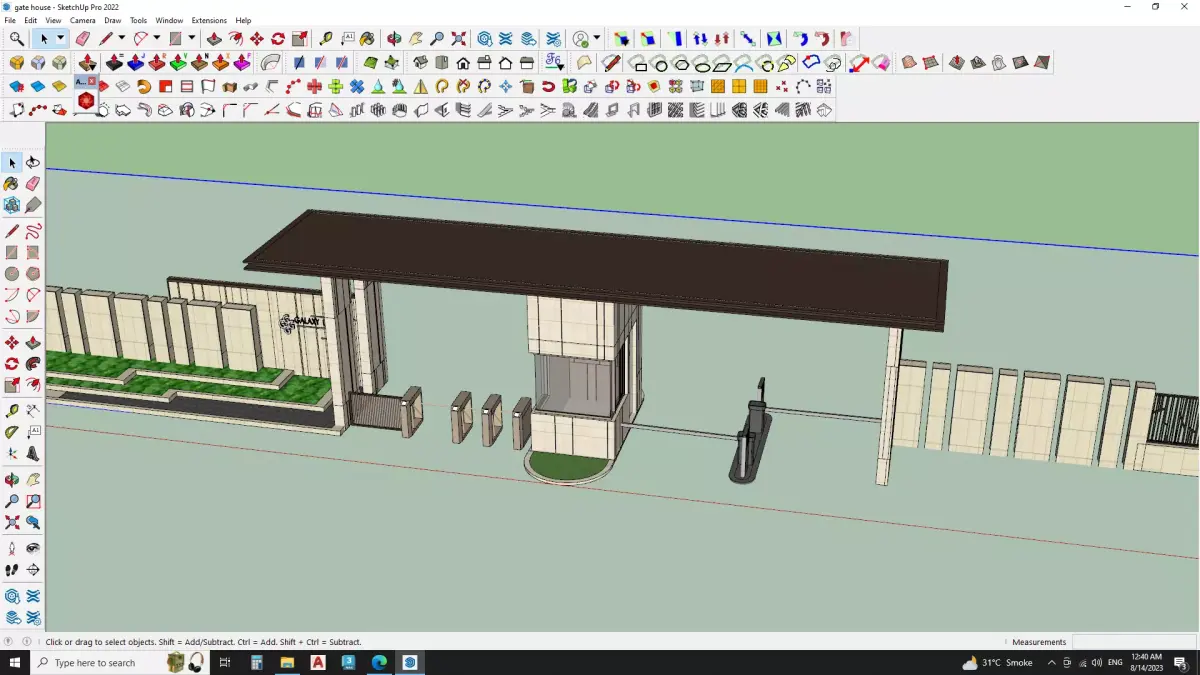Select the Walk footprints tool

click(x=12, y=570)
